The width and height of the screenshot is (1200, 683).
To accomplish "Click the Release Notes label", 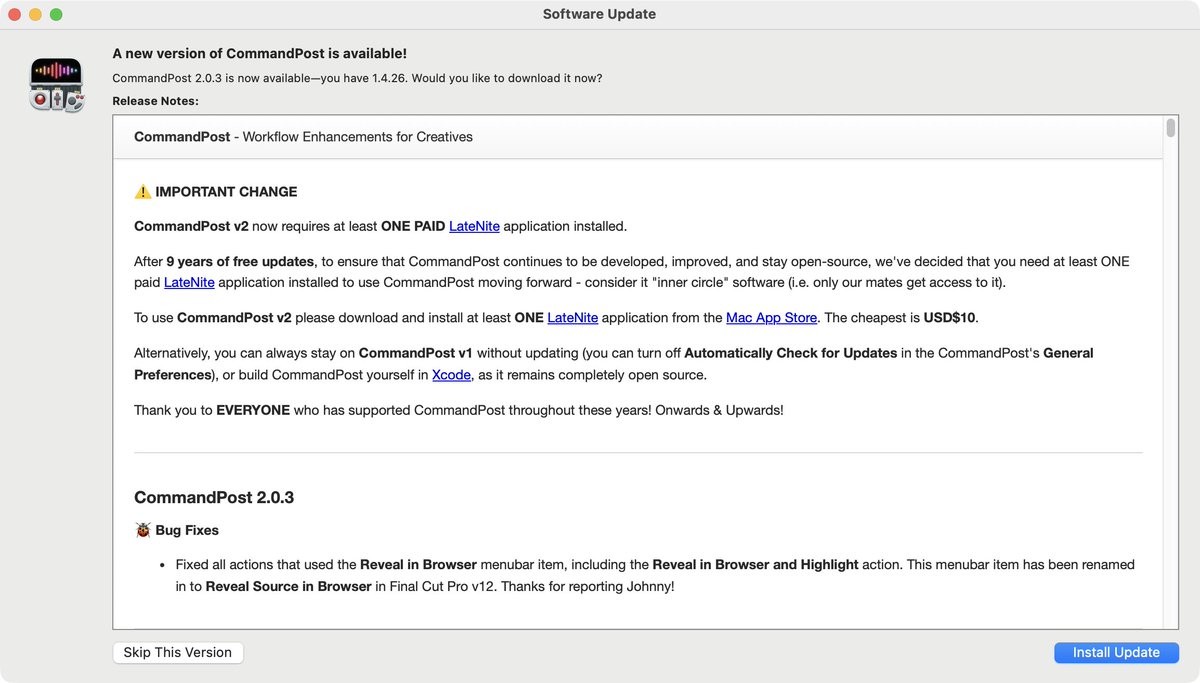I will click(x=155, y=101).
